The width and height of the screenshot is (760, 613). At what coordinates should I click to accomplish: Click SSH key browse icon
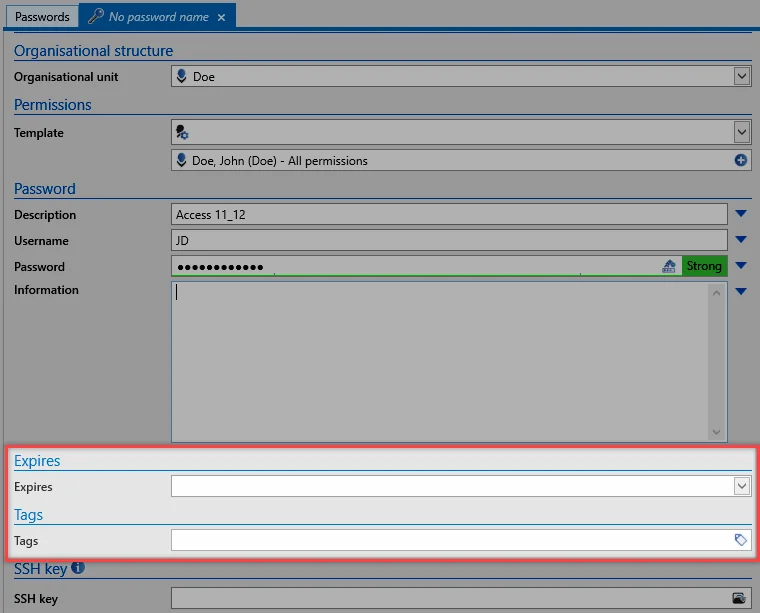click(739, 598)
